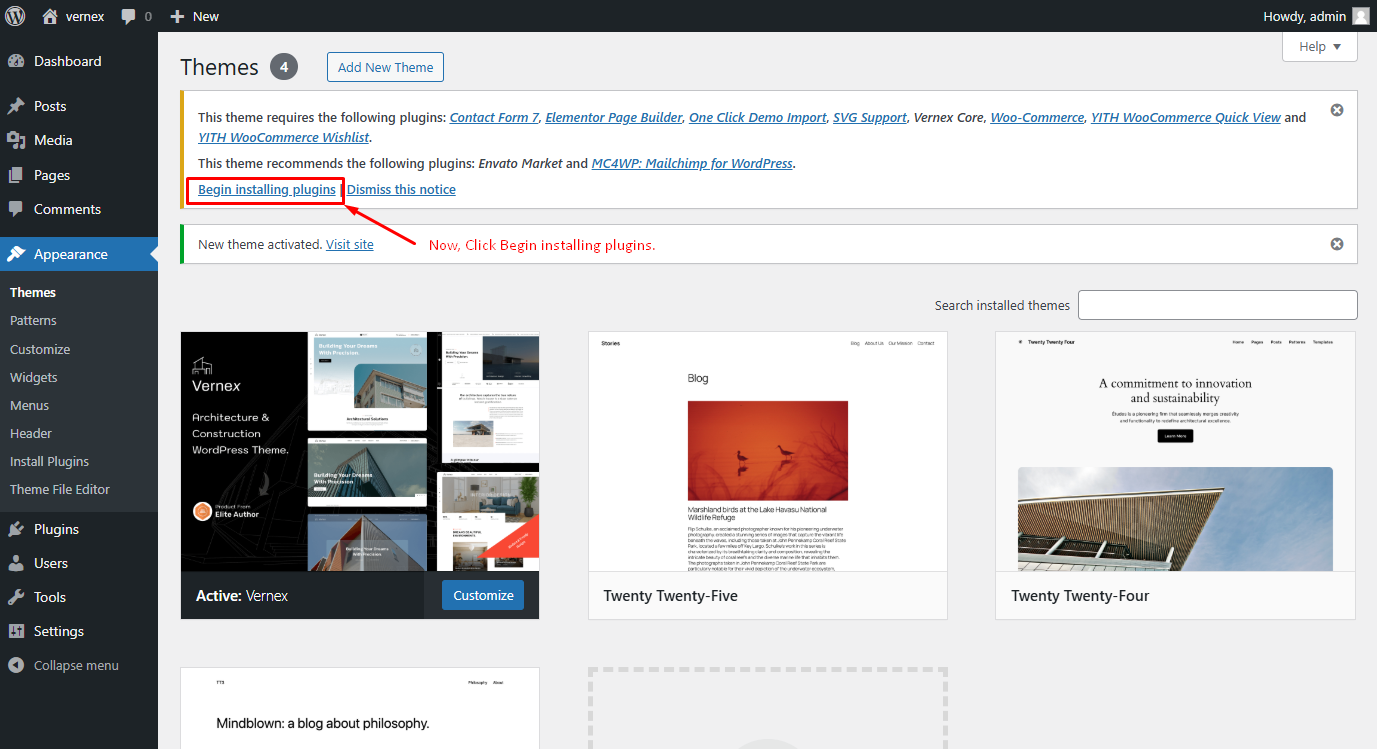This screenshot has height=749, width=1377.
Task: Select the Patterns submenu item
Action: click(x=33, y=320)
